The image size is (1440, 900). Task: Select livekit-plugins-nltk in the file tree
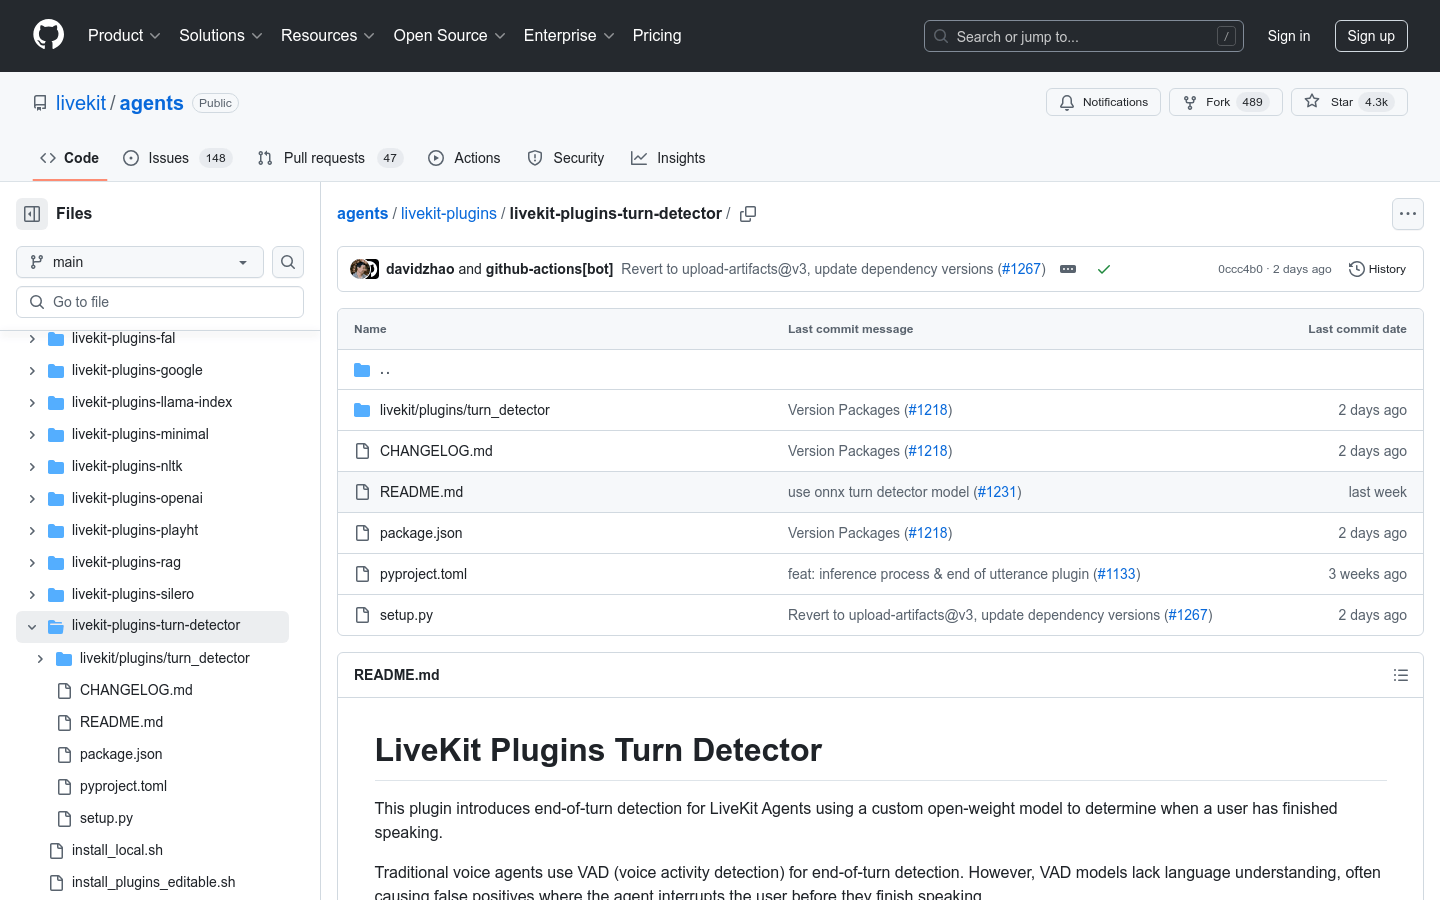click(127, 466)
